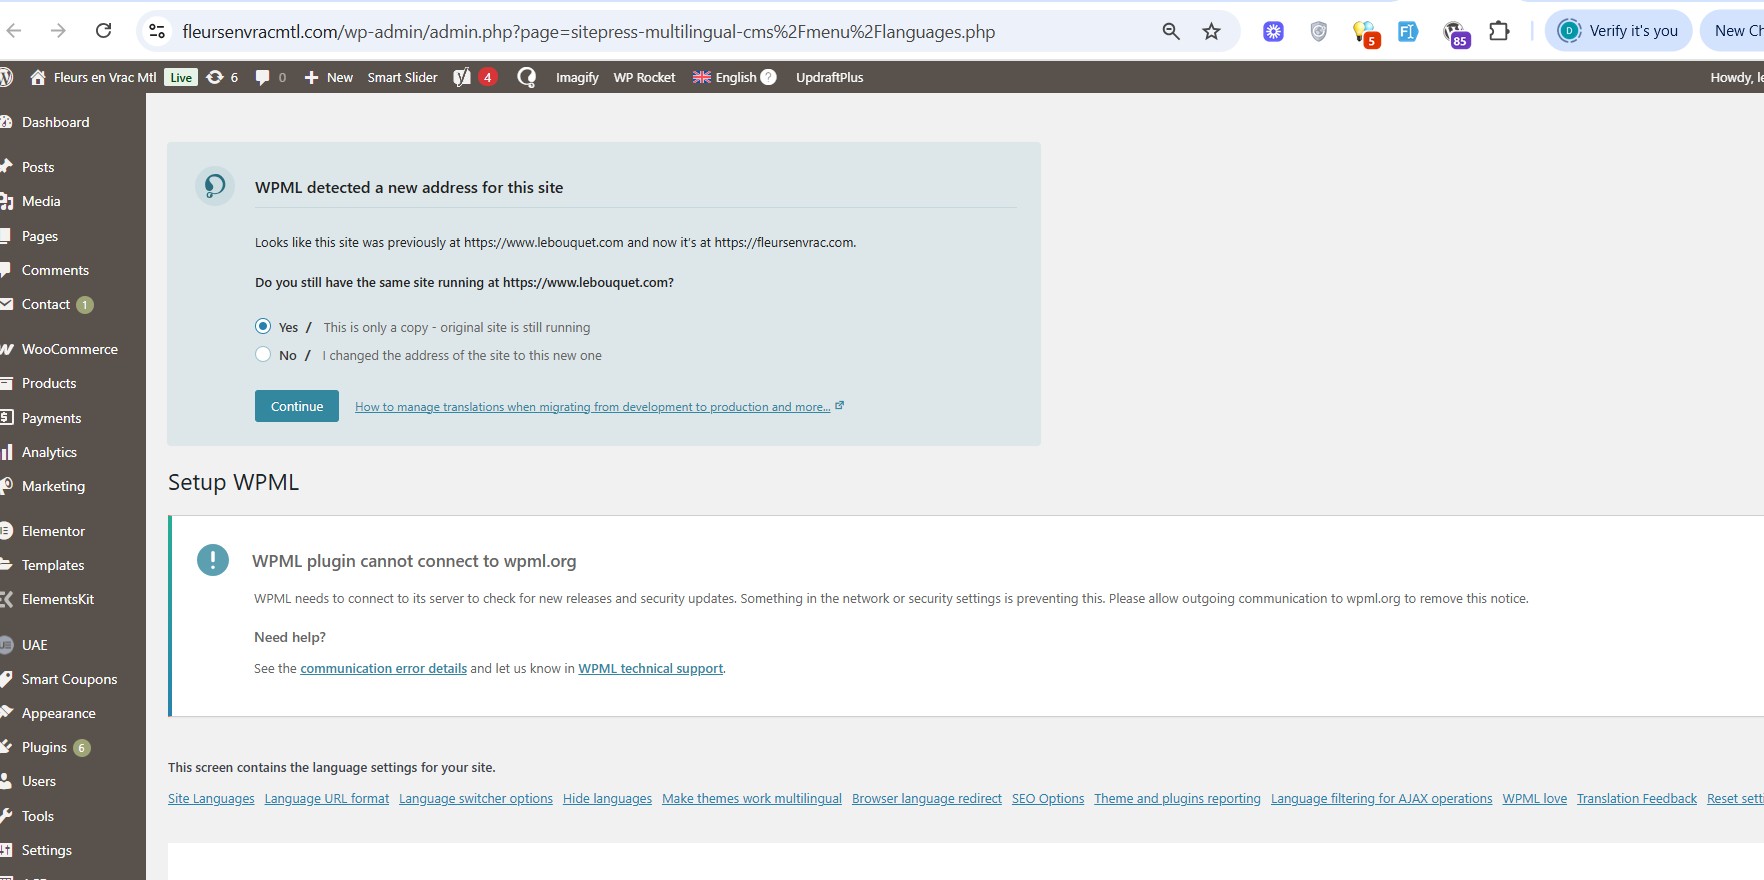The image size is (1764, 880).
Task: Open the browser extensions puzzle menu
Action: pos(1499,31)
